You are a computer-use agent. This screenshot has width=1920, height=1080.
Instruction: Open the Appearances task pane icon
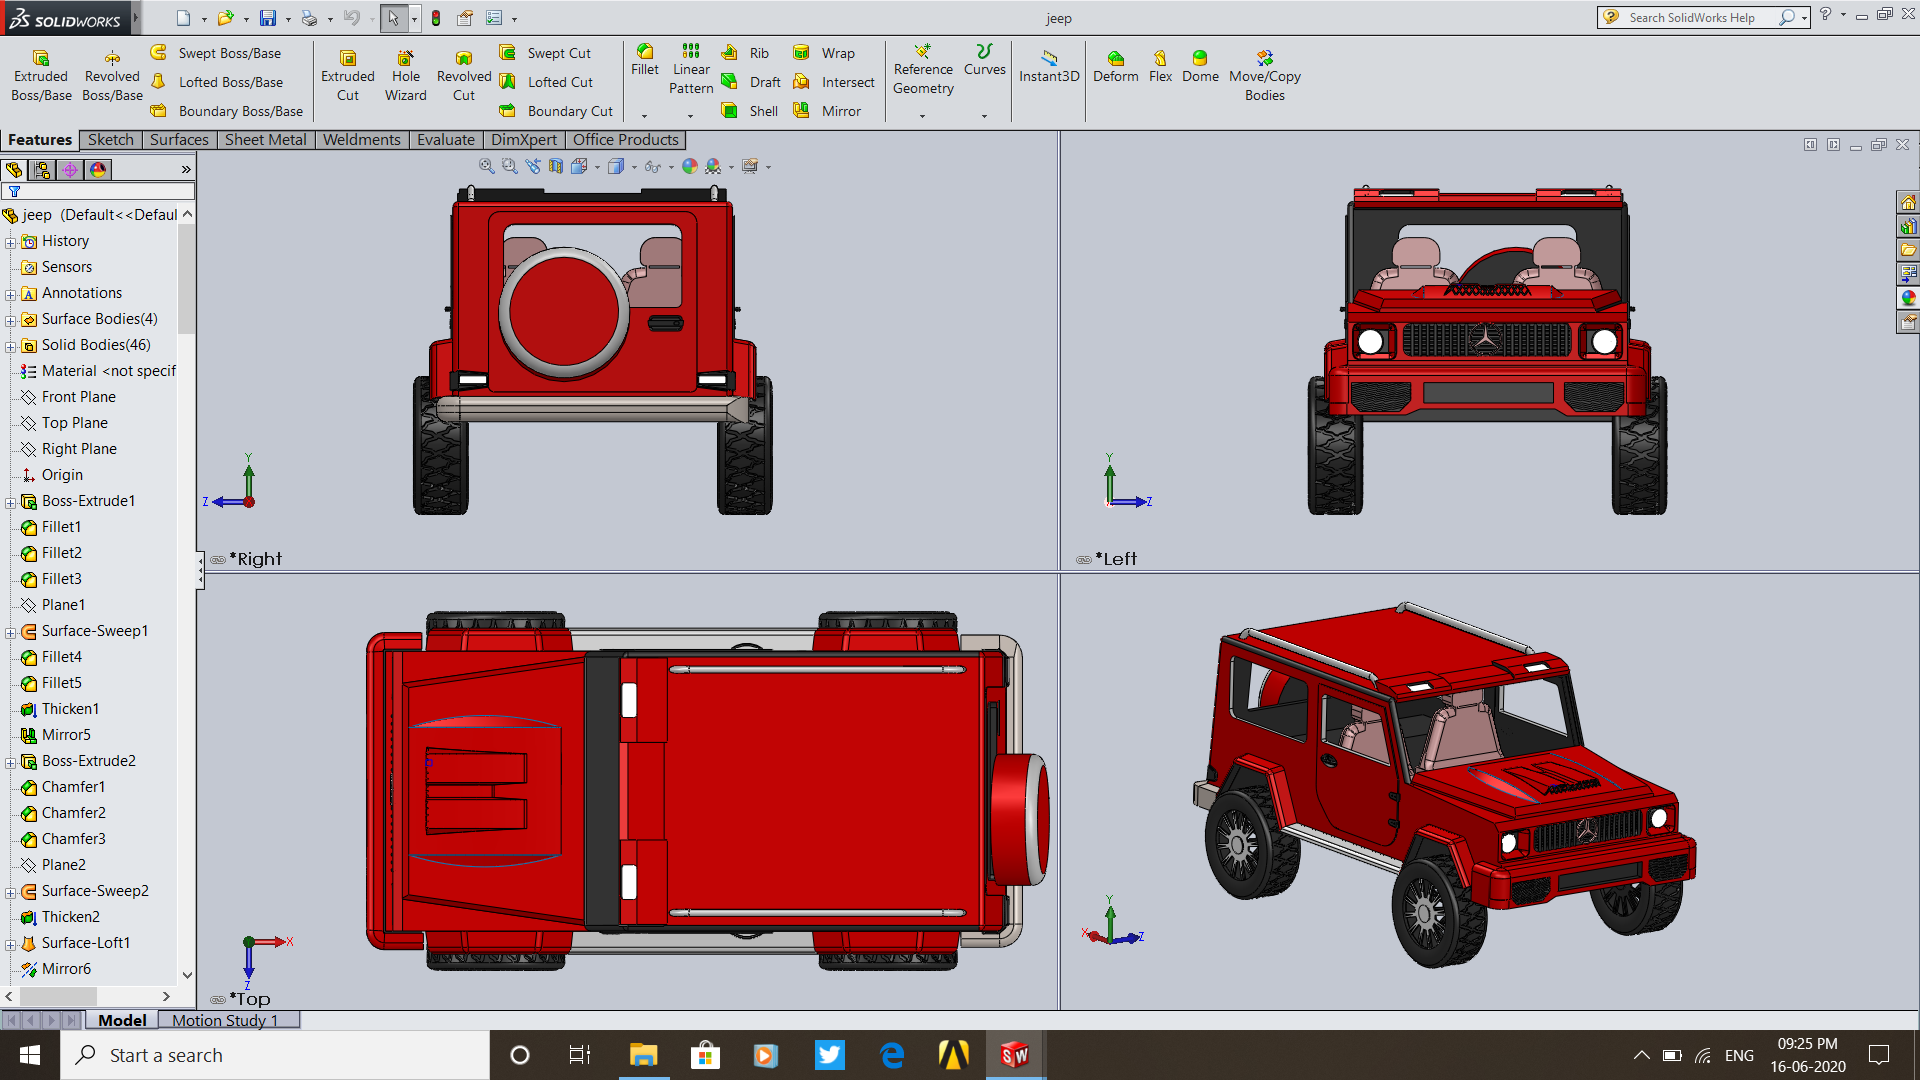(1908, 298)
